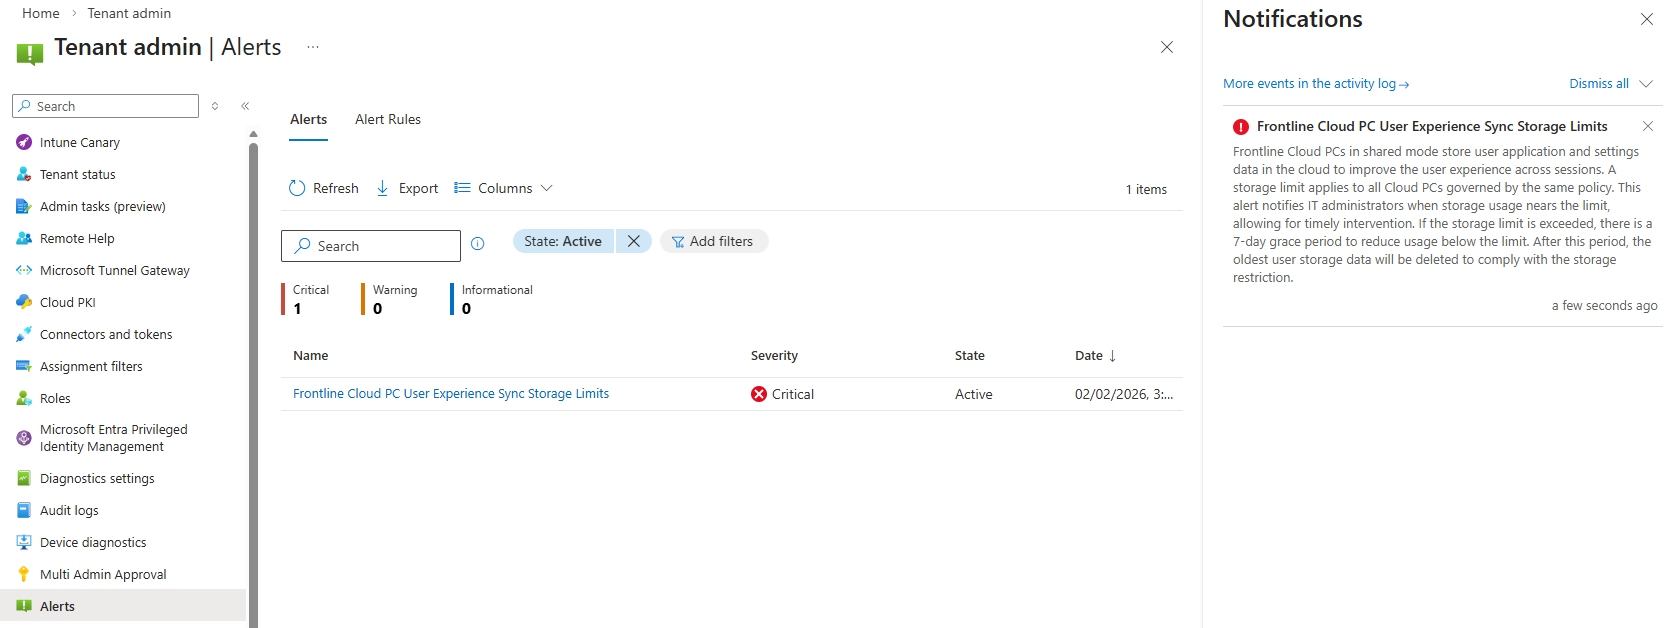This screenshot has height=628, width=1678.
Task: Select the Alerts tab
Action: [x=308, y=119]
